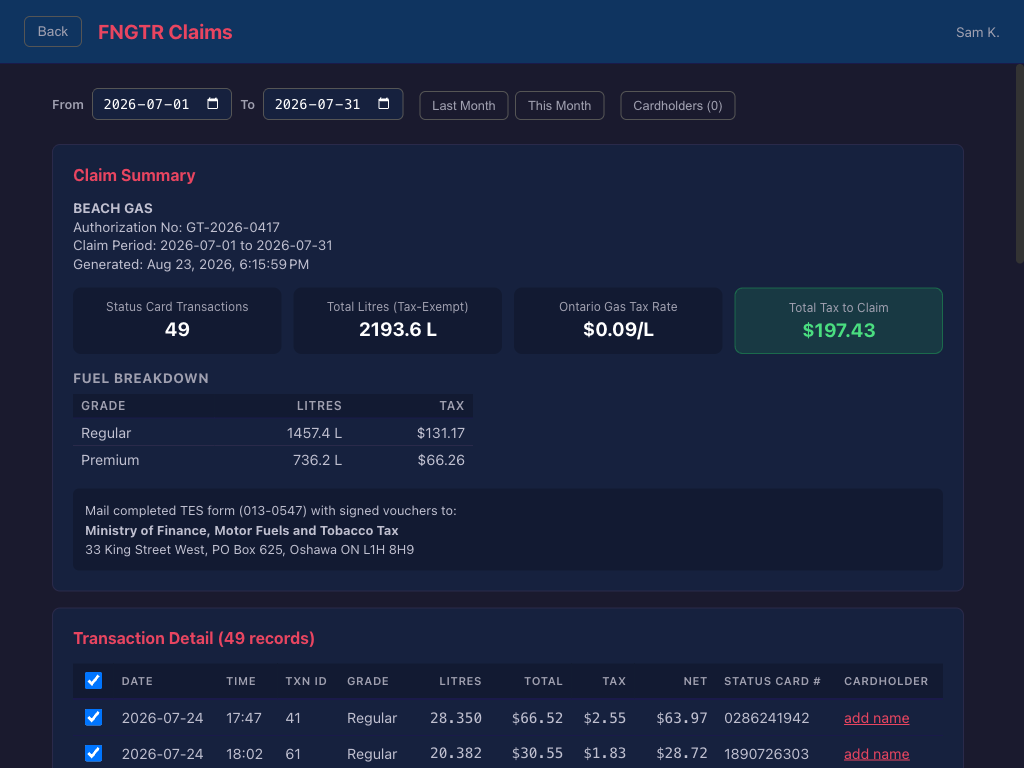The height and width of the screenshot is (768, 1024).
Task: Edit the From date field 2026-07-01
Action: click(161, 104)
